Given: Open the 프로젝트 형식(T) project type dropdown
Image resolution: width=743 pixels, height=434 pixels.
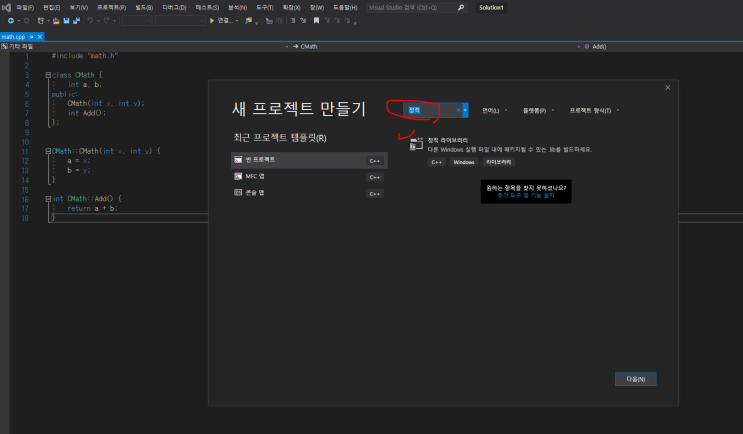Looking at the screenshot, I should pos(594,110).
